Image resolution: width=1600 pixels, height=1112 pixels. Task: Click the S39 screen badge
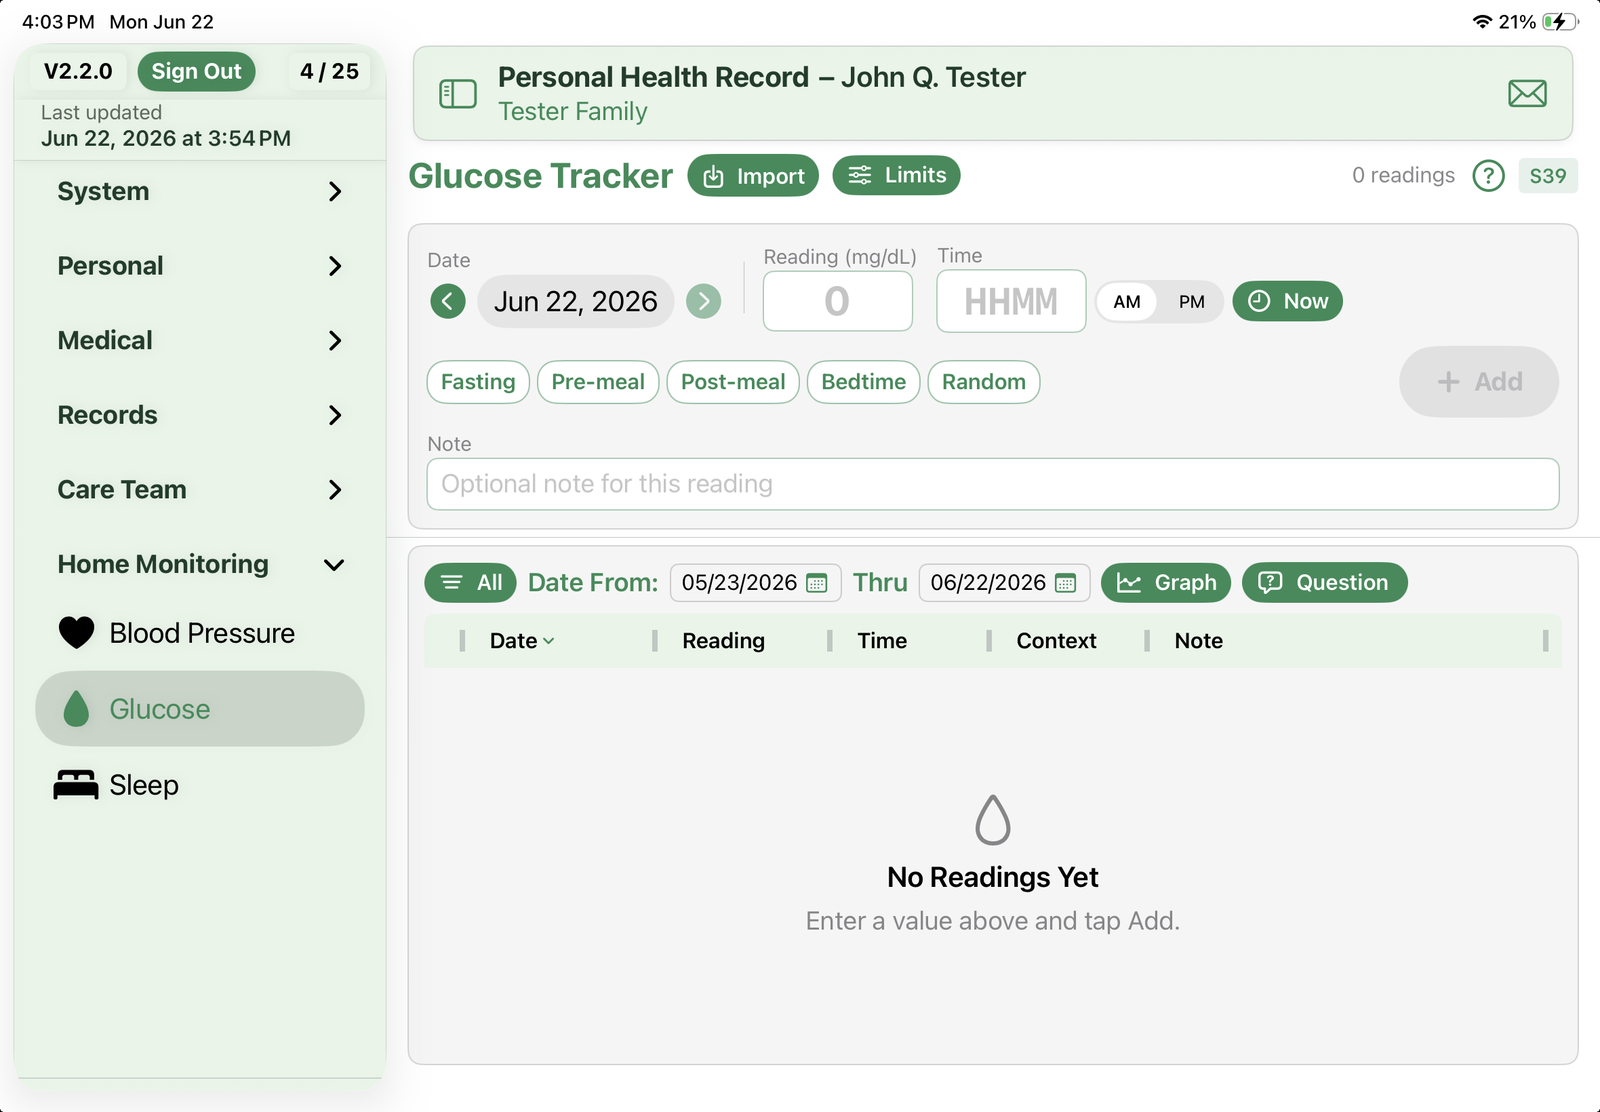[x=1548, y=176]
